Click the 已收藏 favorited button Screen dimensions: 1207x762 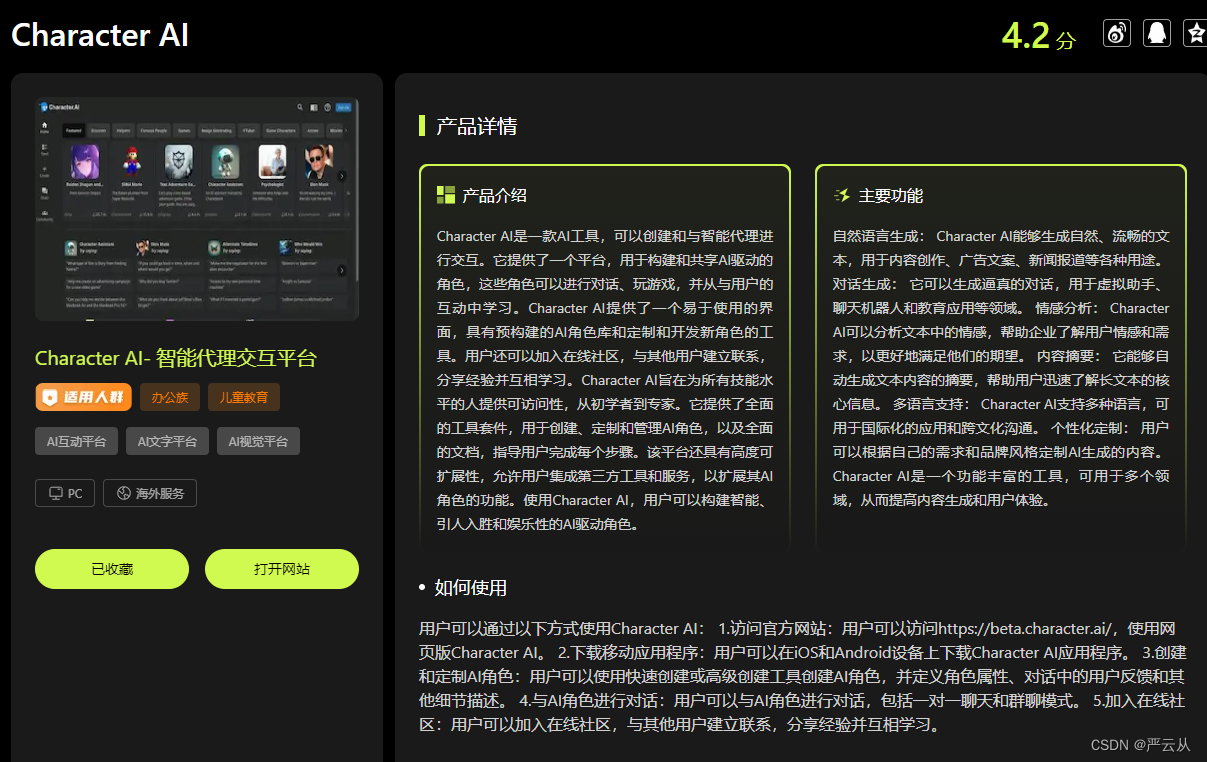[112, 569]
